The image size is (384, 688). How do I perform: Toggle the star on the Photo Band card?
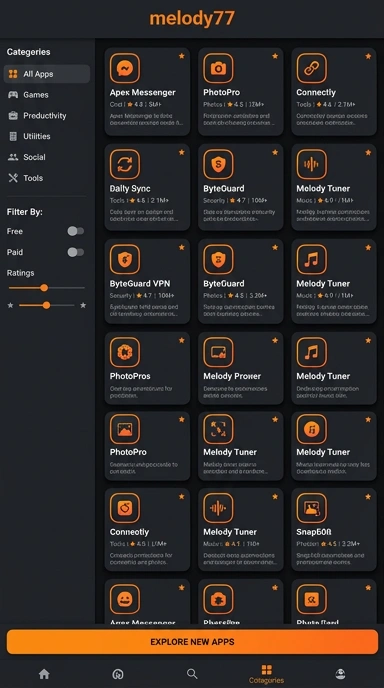pos(368,588)
